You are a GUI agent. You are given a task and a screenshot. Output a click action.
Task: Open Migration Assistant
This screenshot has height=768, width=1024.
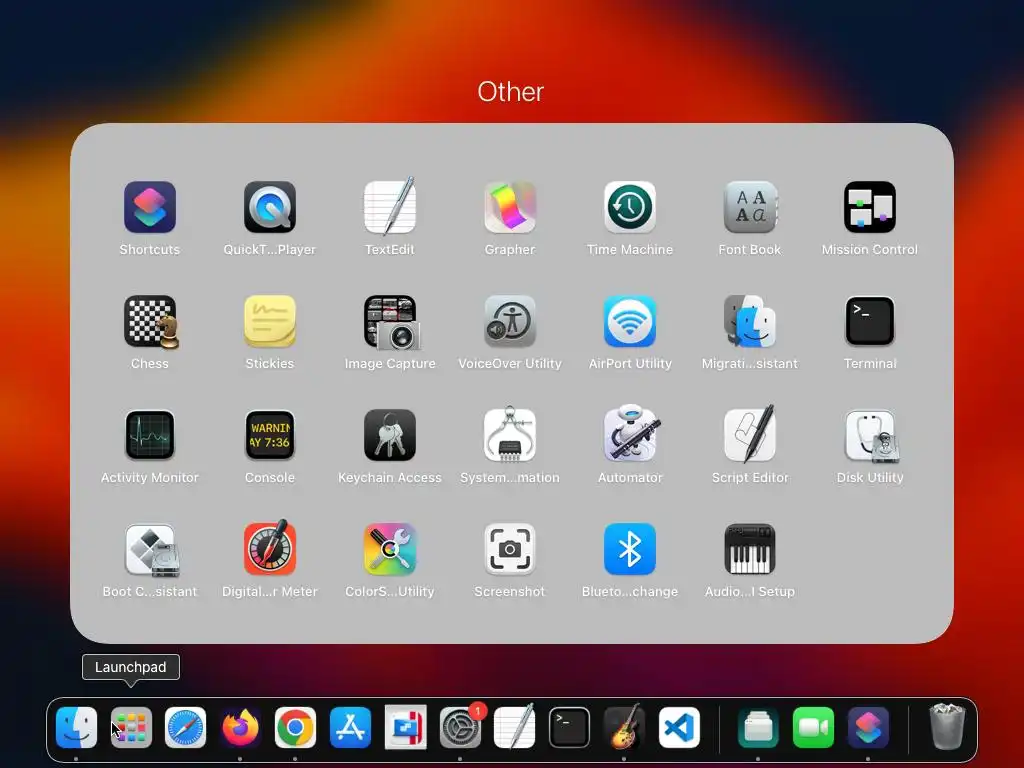click(x=750, y=321)
